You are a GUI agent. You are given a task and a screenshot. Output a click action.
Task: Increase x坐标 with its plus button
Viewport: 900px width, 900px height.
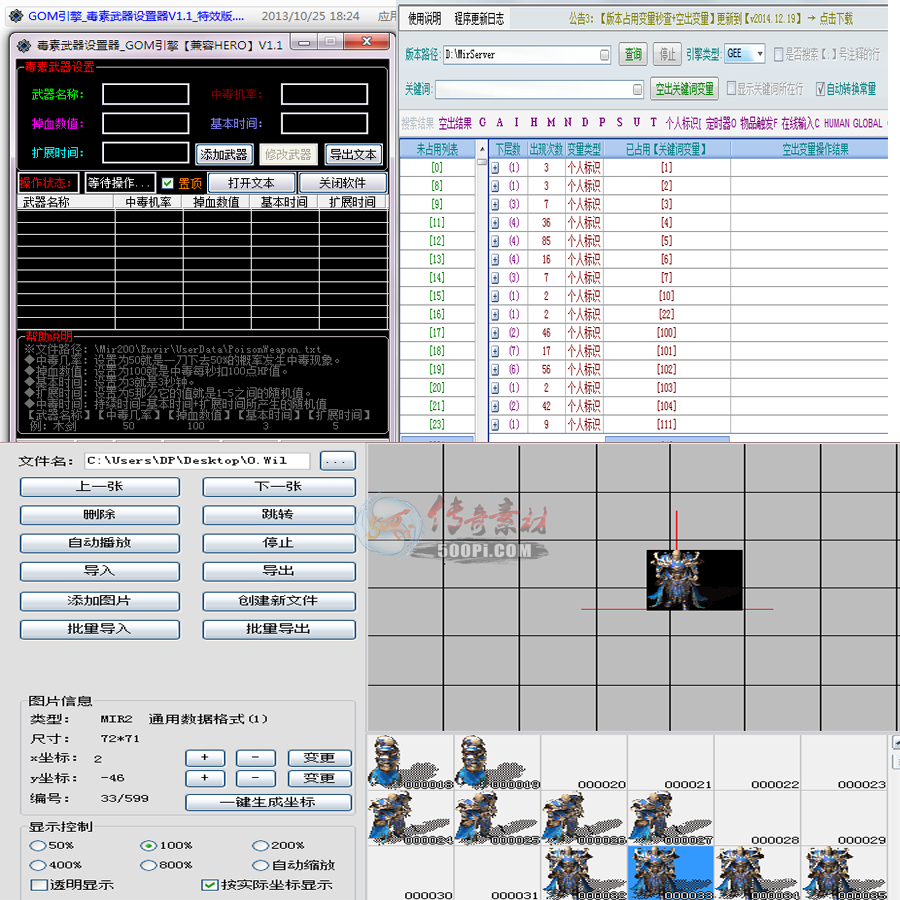coord(205,758)
